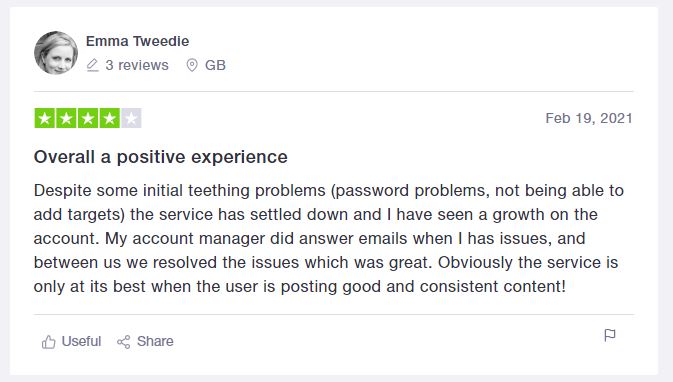This screenshot has height=382, width=673.
Task: Click the Share button label
Action: click(155, 341)
